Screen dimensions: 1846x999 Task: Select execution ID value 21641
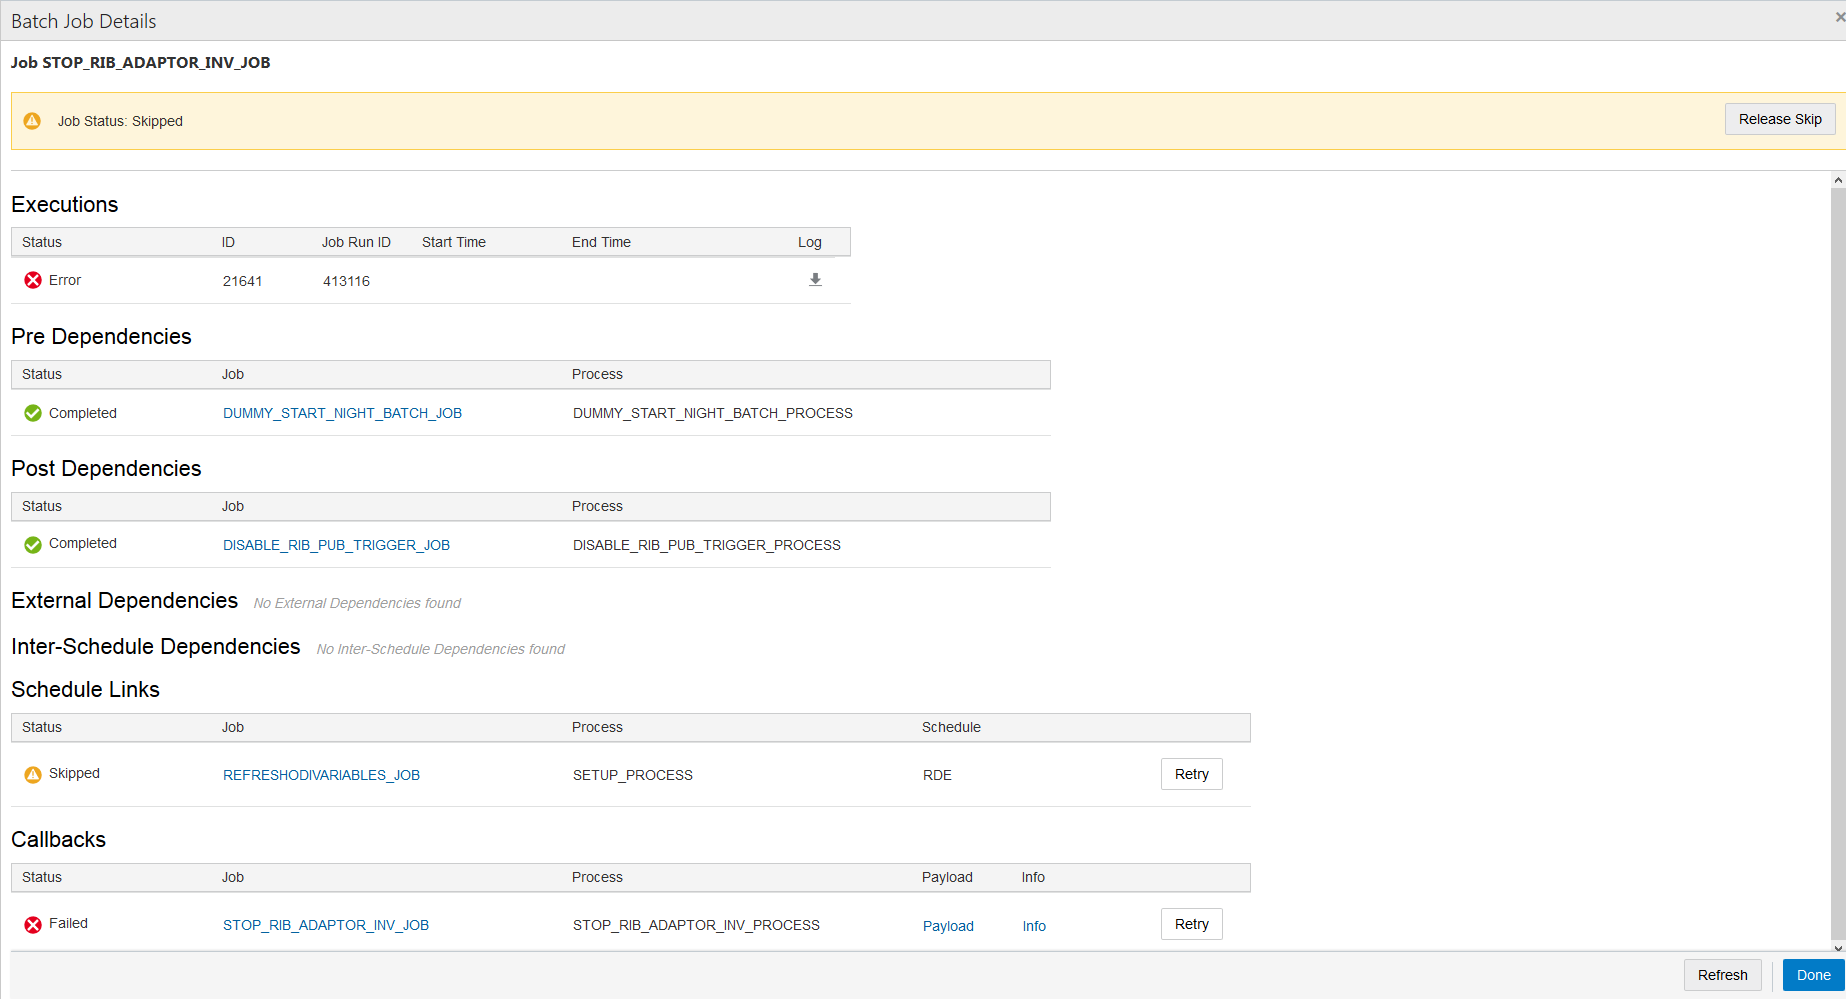point(243,281)
